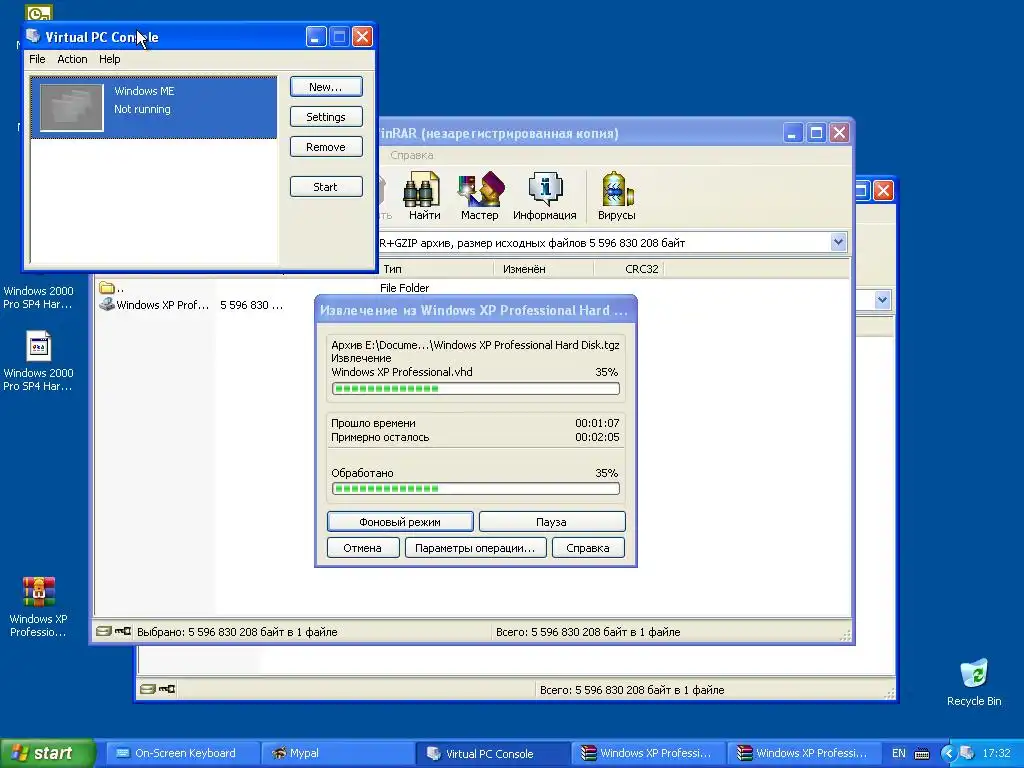
Task: Open the Справка menu in WinRAR
Action: click(x=411, y=155)
